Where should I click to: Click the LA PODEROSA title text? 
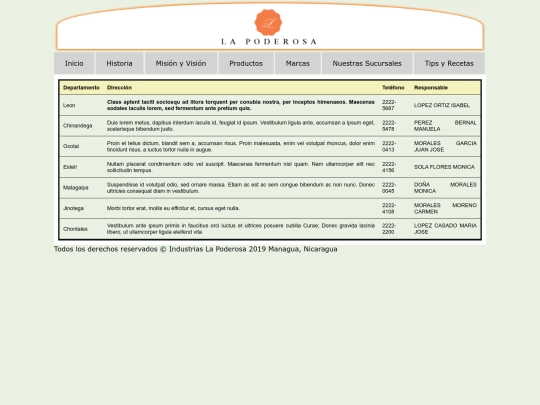269,42
